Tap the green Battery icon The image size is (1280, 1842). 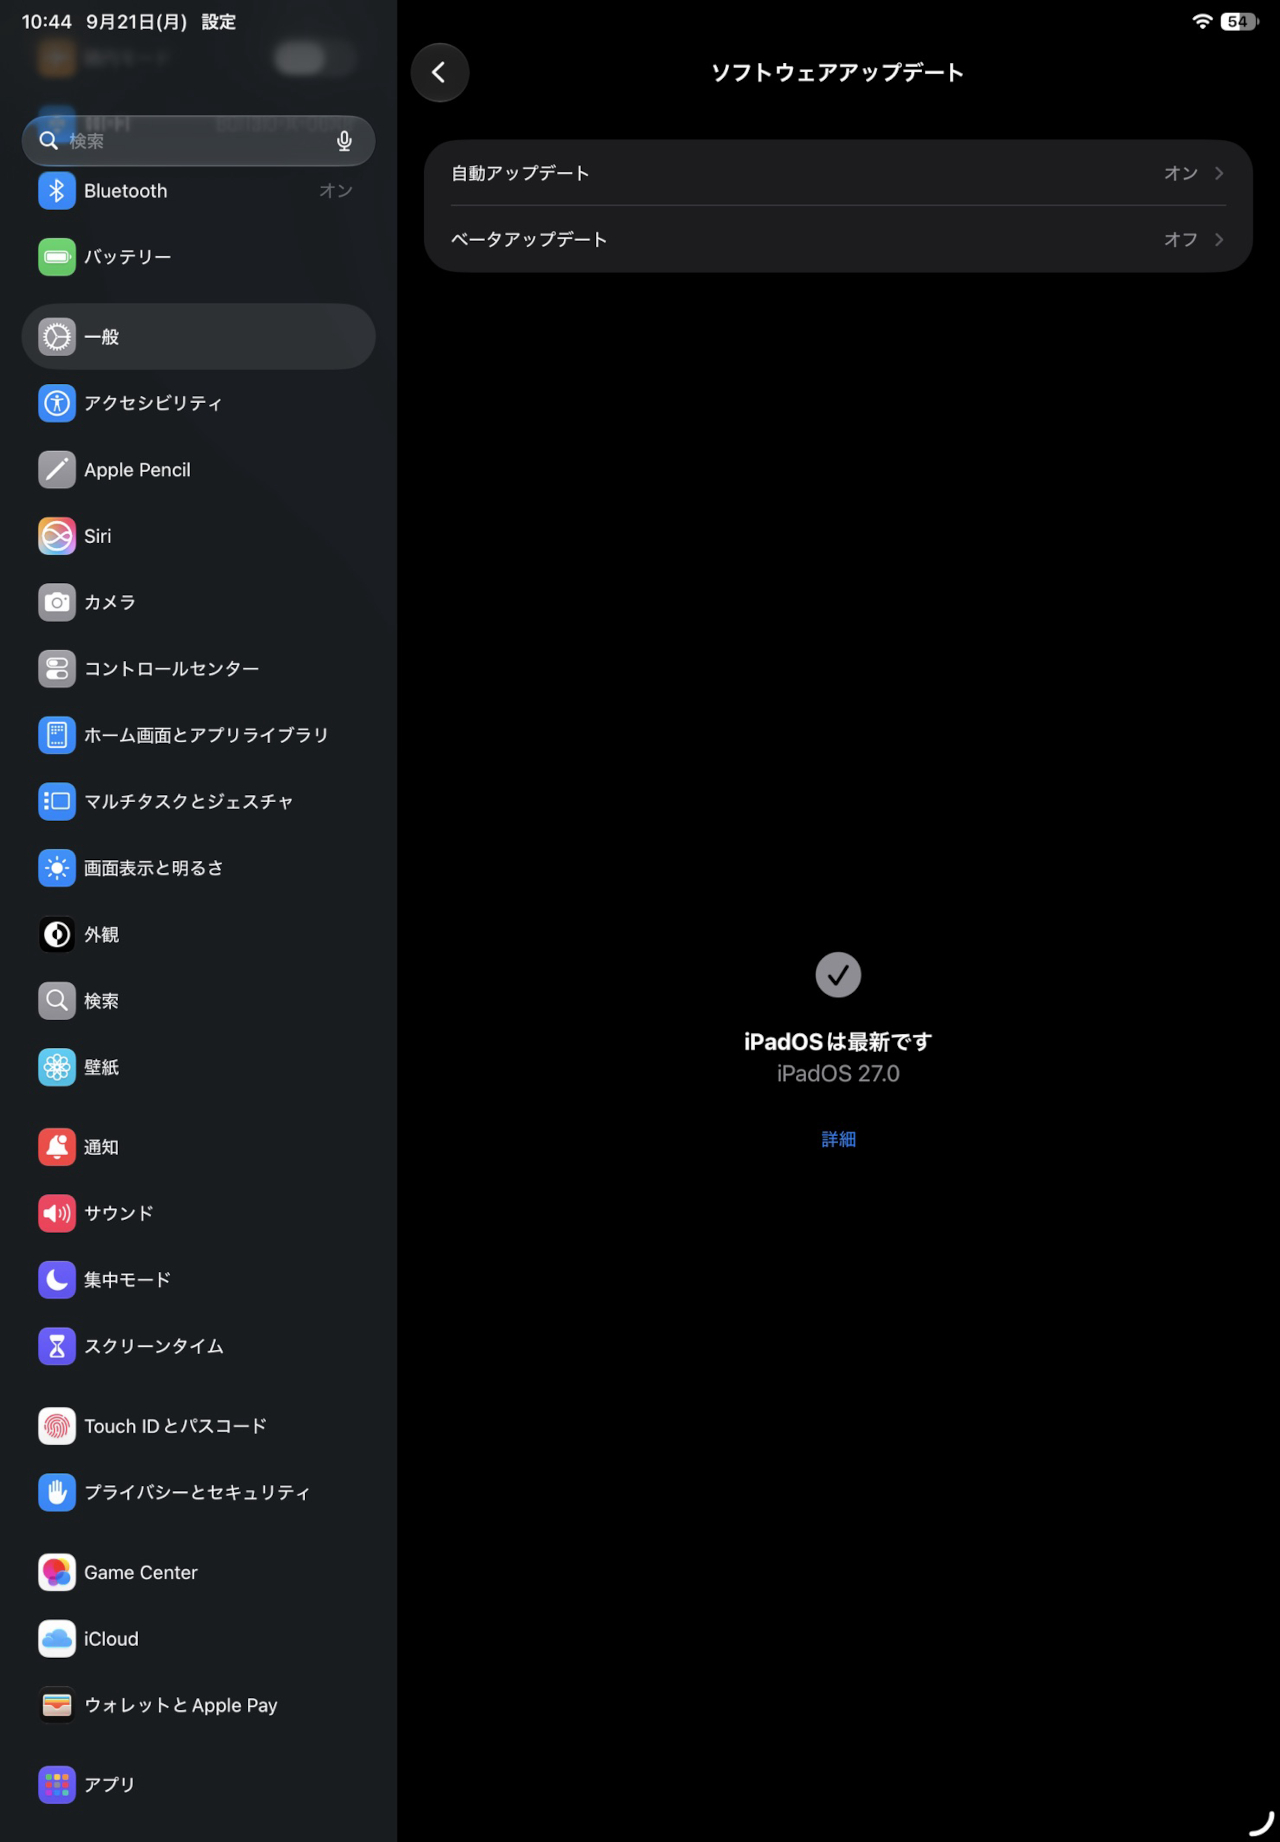(57, 257)
